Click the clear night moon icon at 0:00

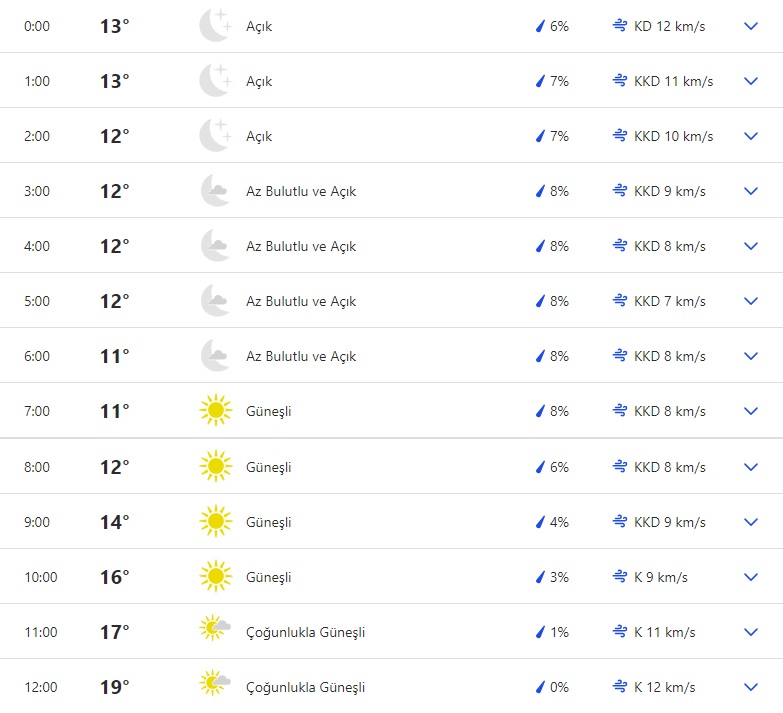215,26
